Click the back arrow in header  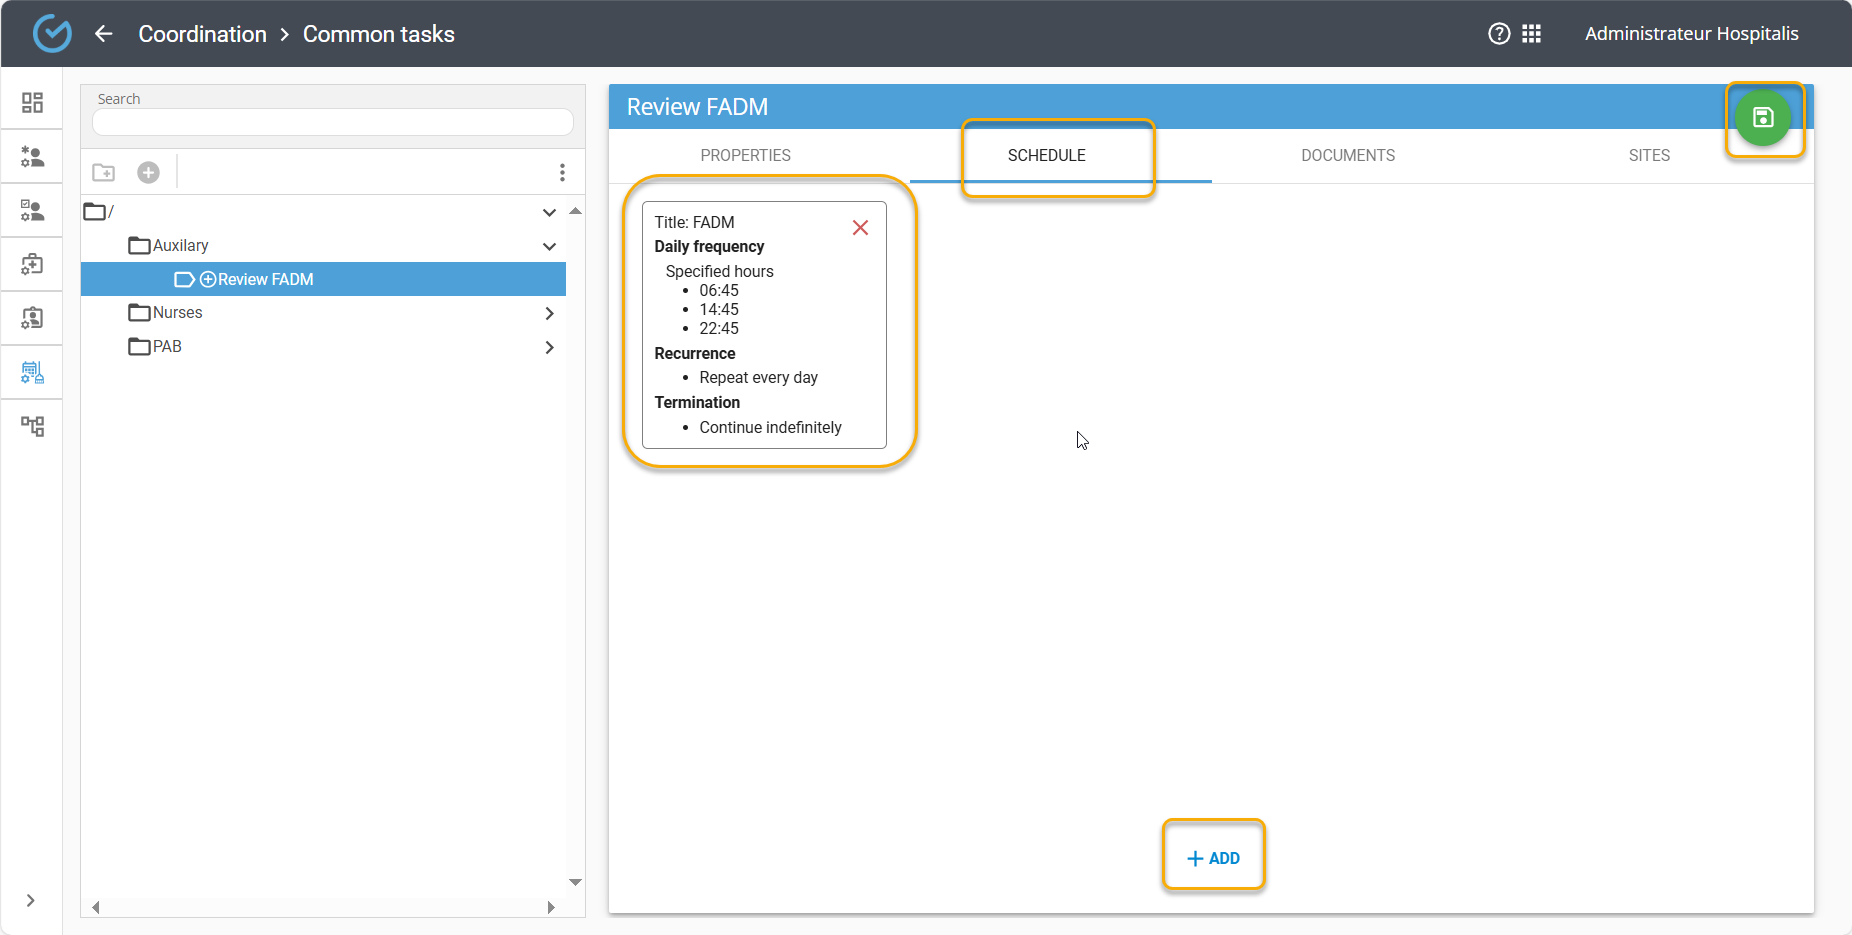tap(104, 34)
